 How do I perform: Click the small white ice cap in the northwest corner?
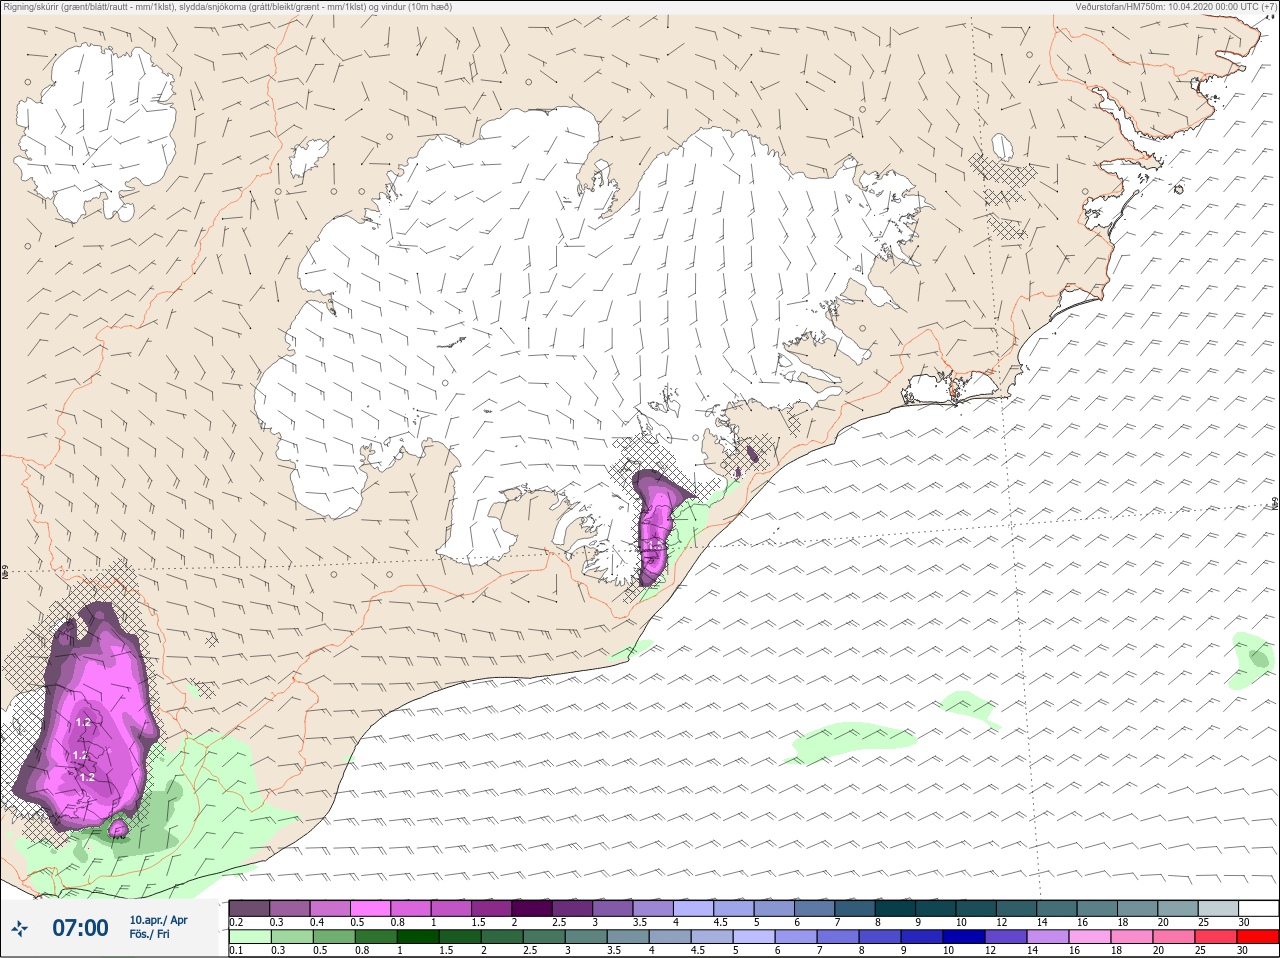pyautogui.click(x=95, y=132)
